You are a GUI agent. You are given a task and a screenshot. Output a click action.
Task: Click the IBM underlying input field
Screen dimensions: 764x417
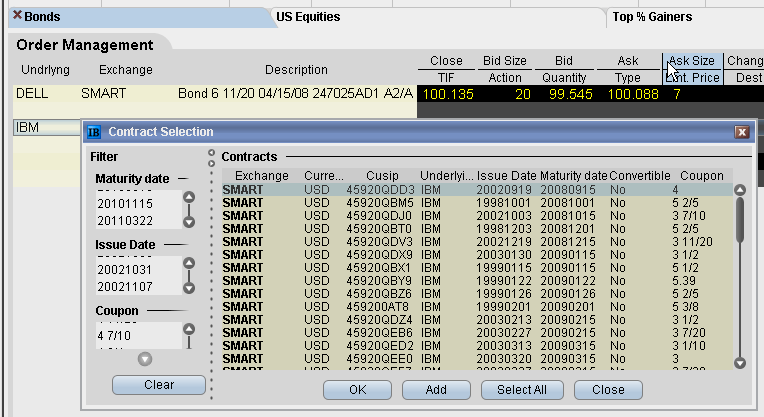point(47,128)
